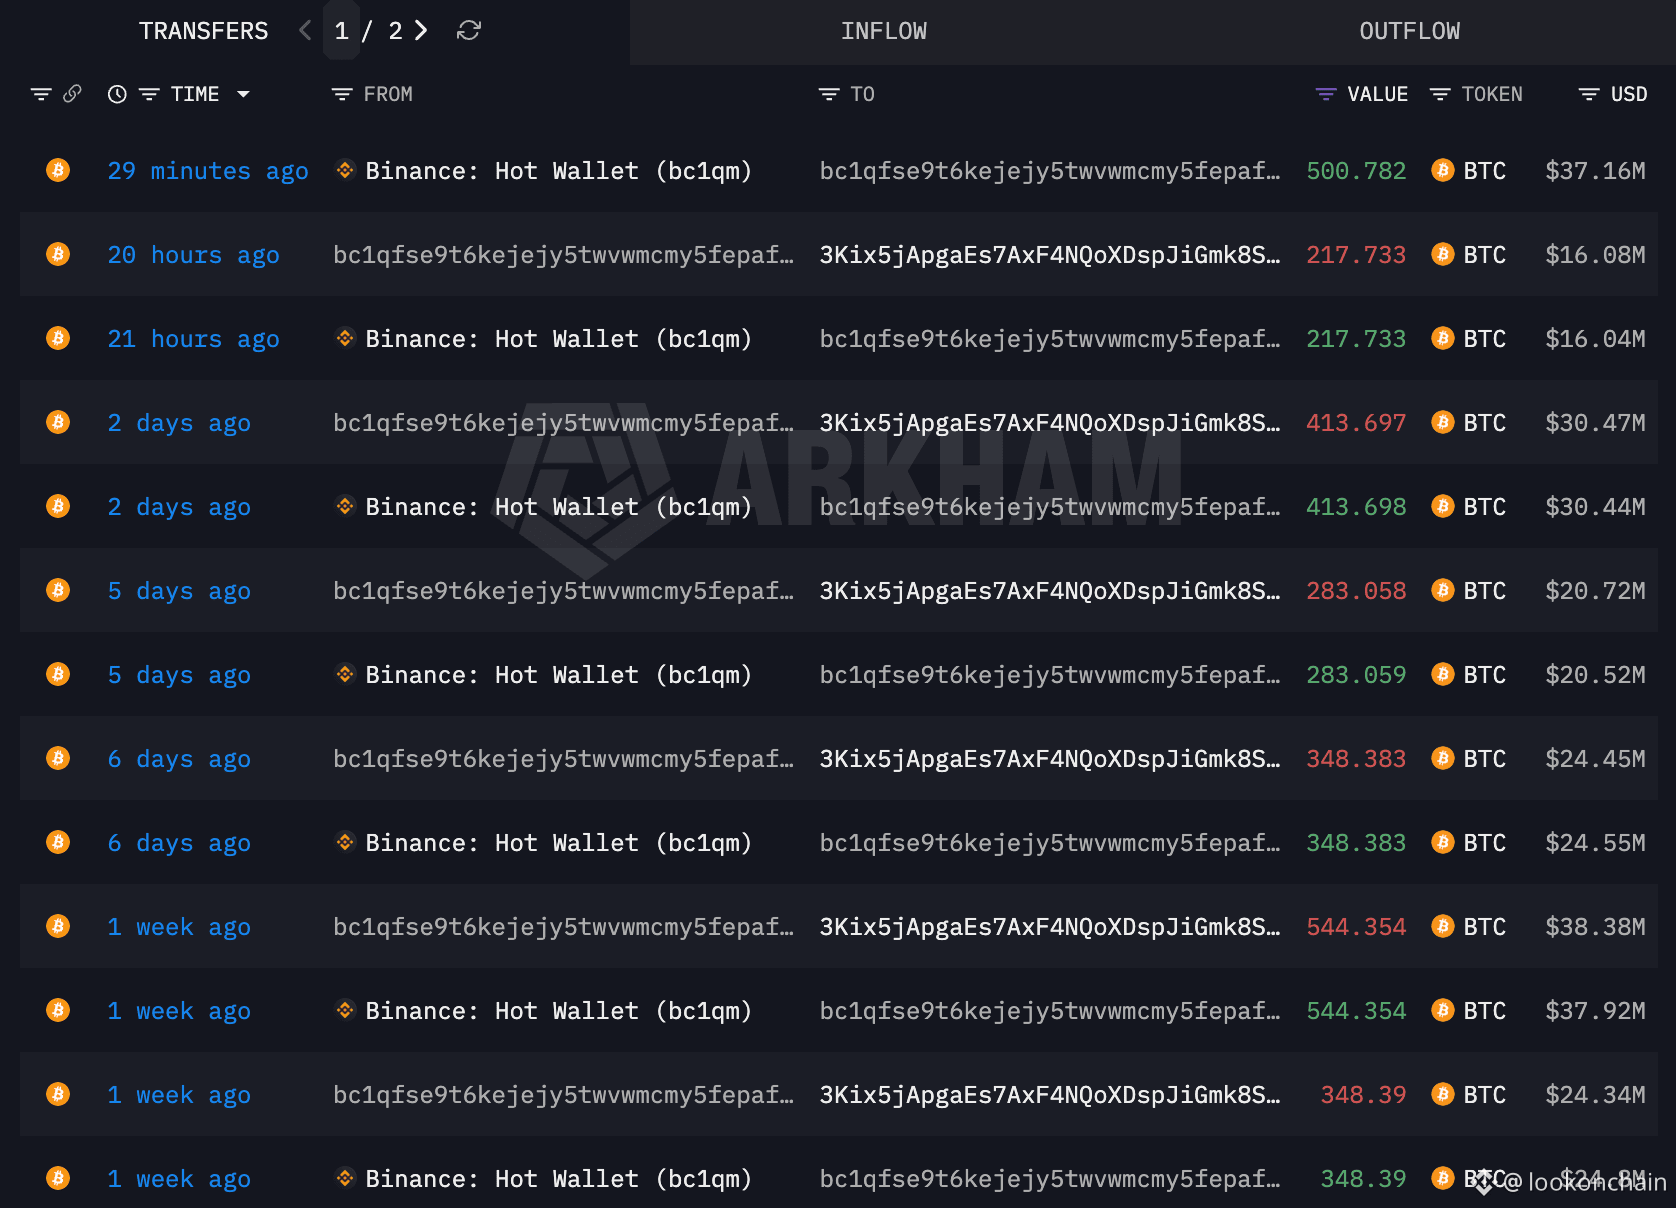Filter by TIME column
1676x1208 pixels.
pos(149,94)
